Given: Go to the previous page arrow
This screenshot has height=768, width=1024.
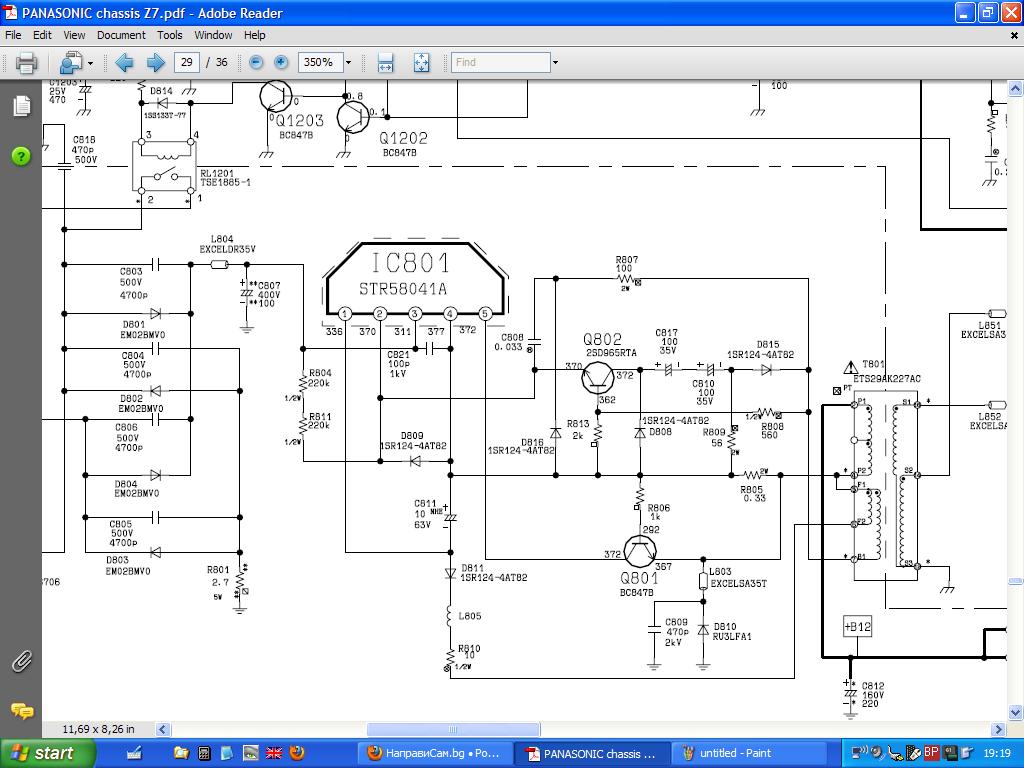Looking at the screenshot, I should click(x=125, y=62).
